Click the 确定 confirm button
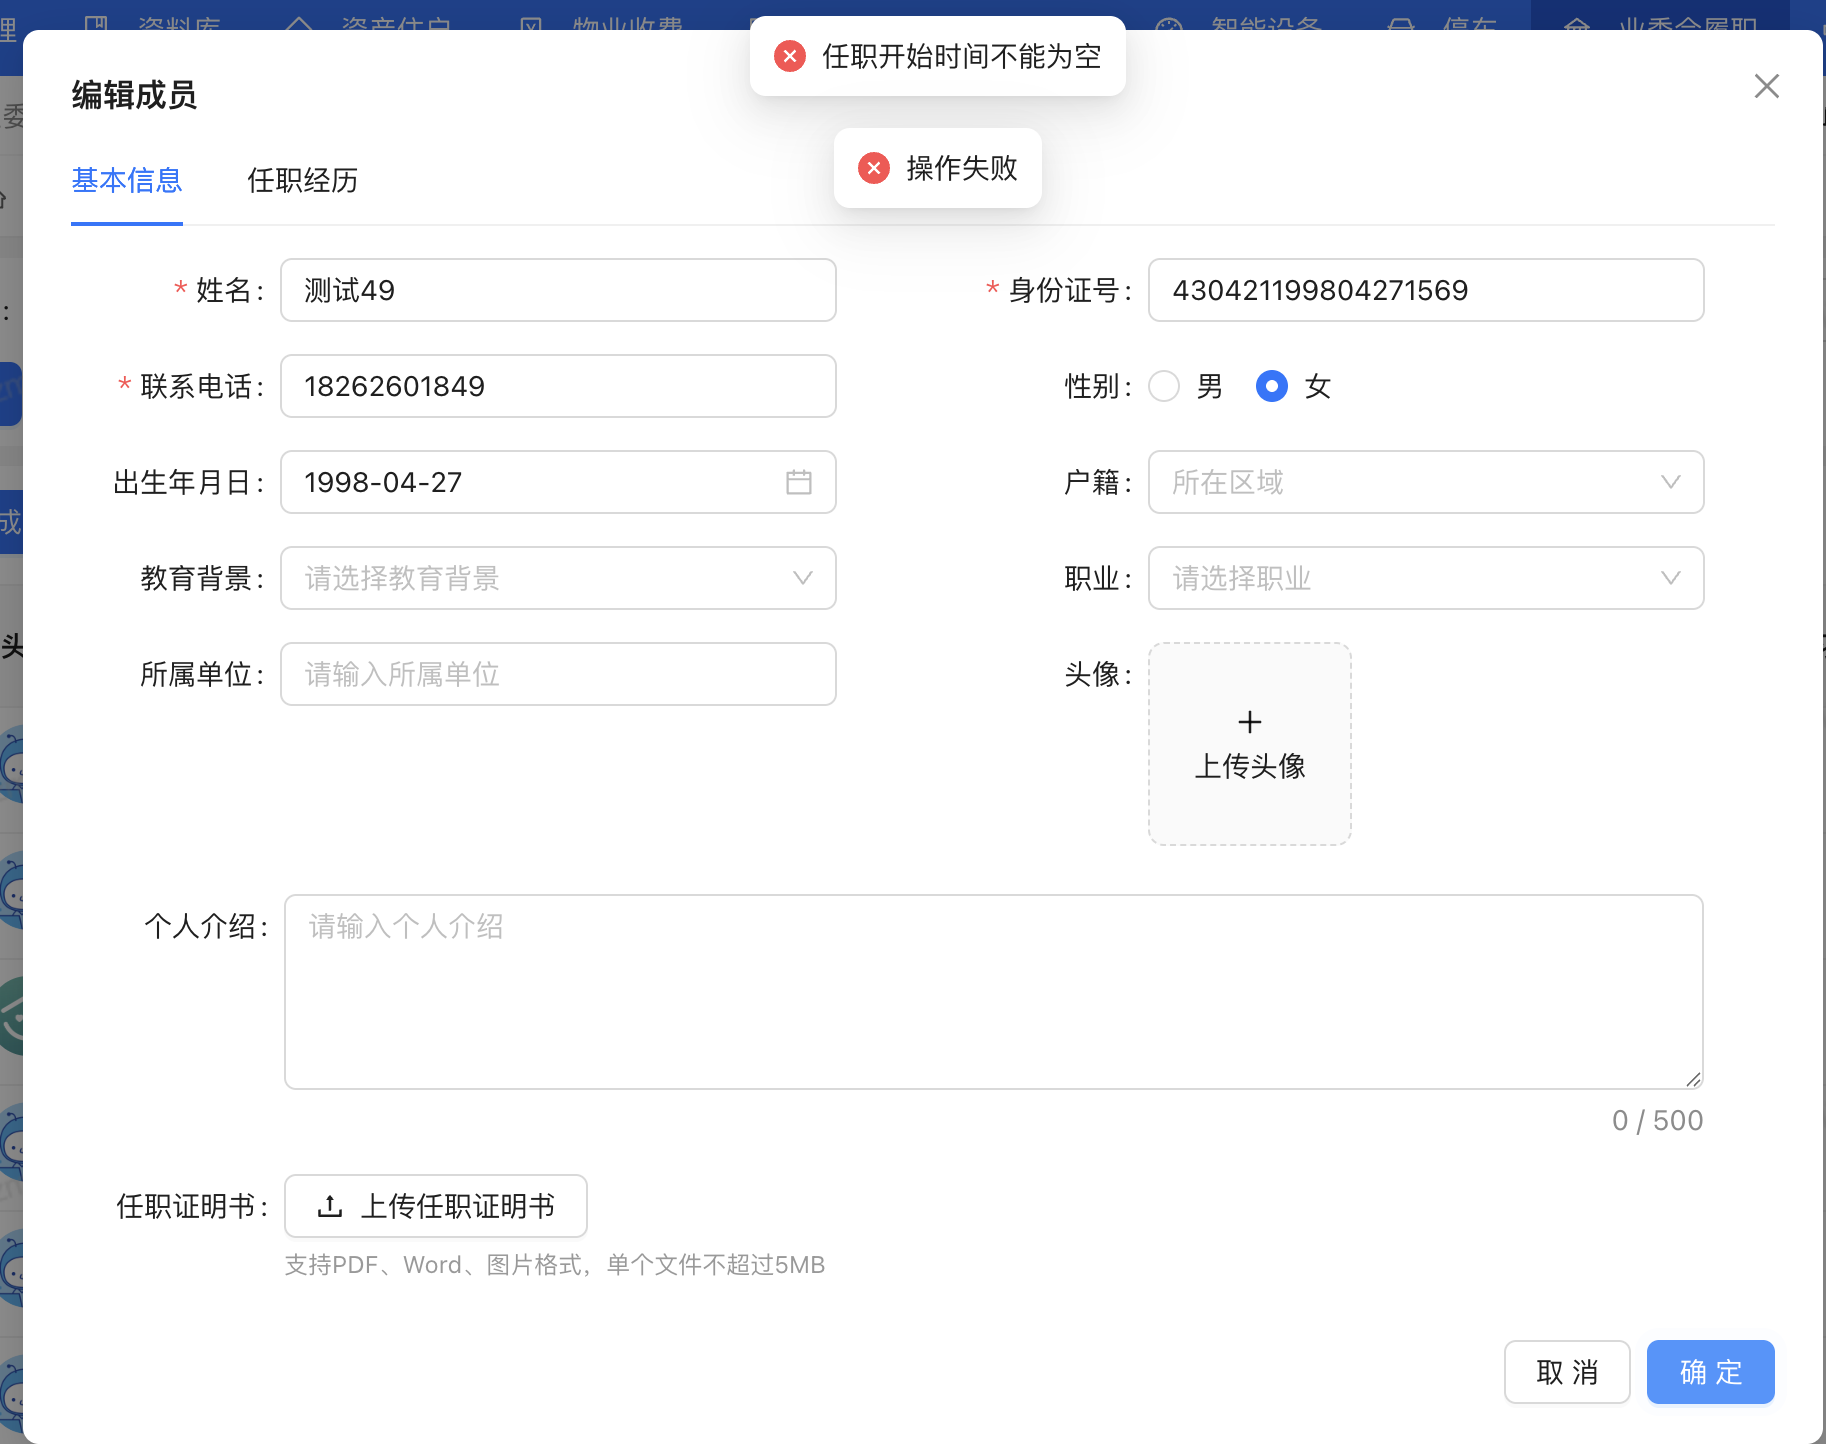 [1710, 1372]
